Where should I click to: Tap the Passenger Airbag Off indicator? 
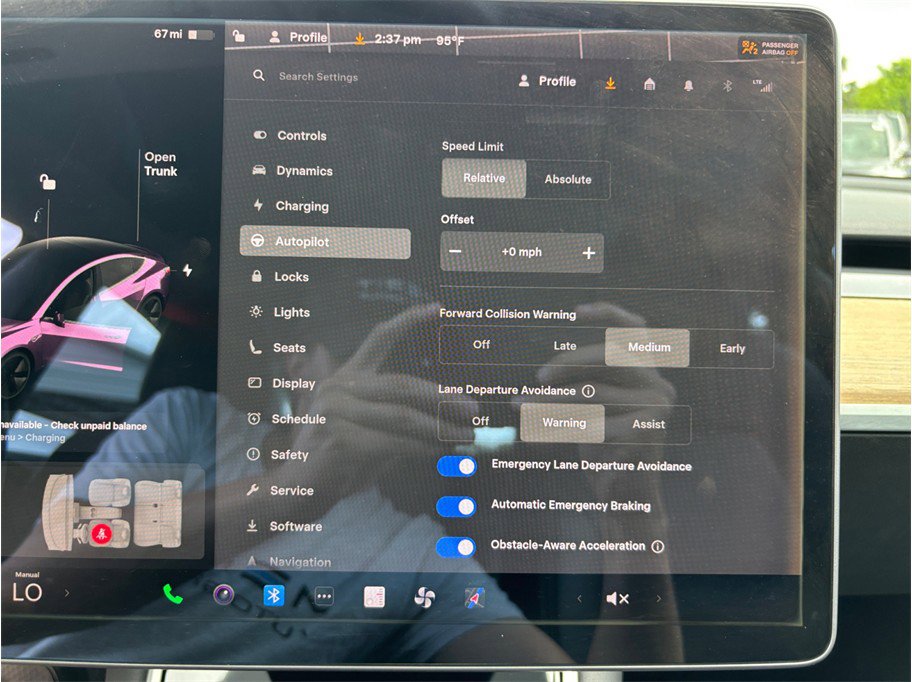click(771, 48)
